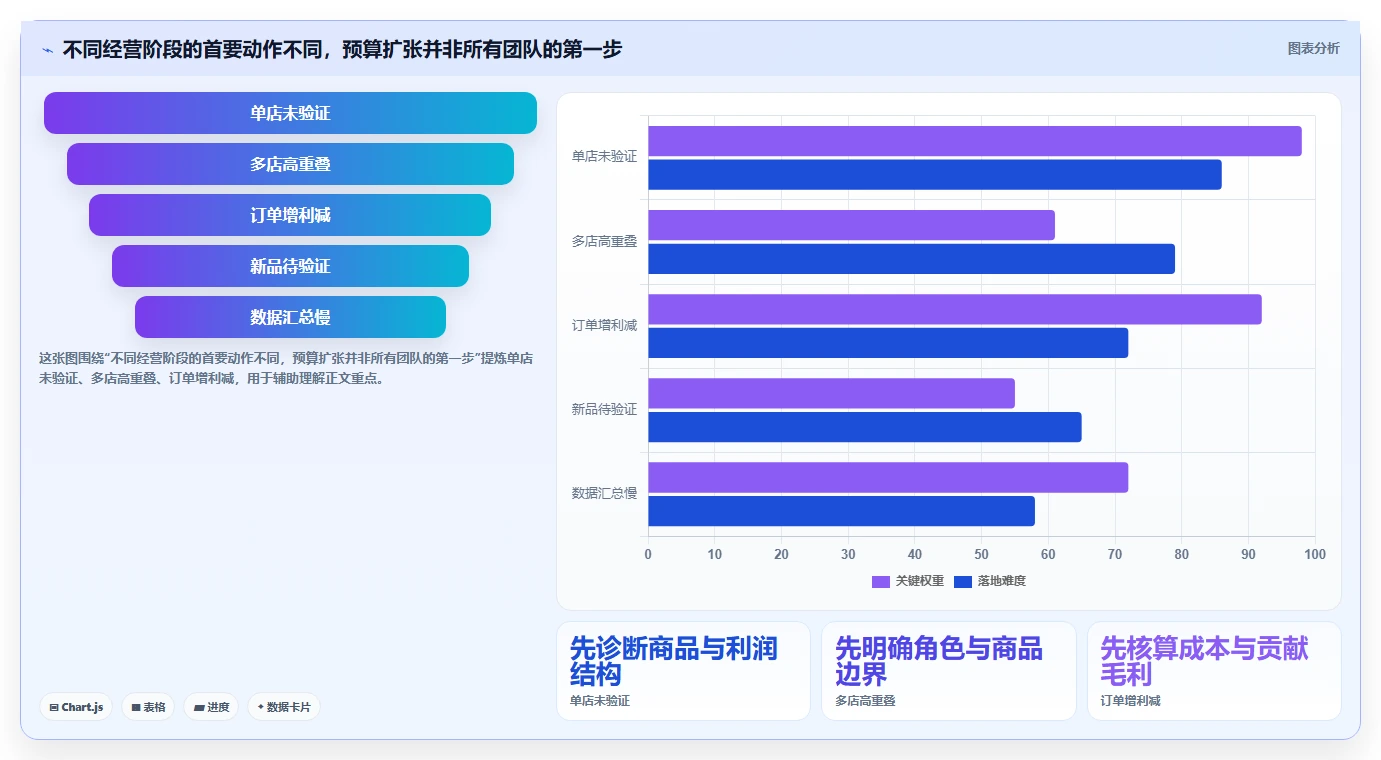Click the purple 单店未验证 关键权重 bar
1381x760 pixels.
[x=975, y=141]
